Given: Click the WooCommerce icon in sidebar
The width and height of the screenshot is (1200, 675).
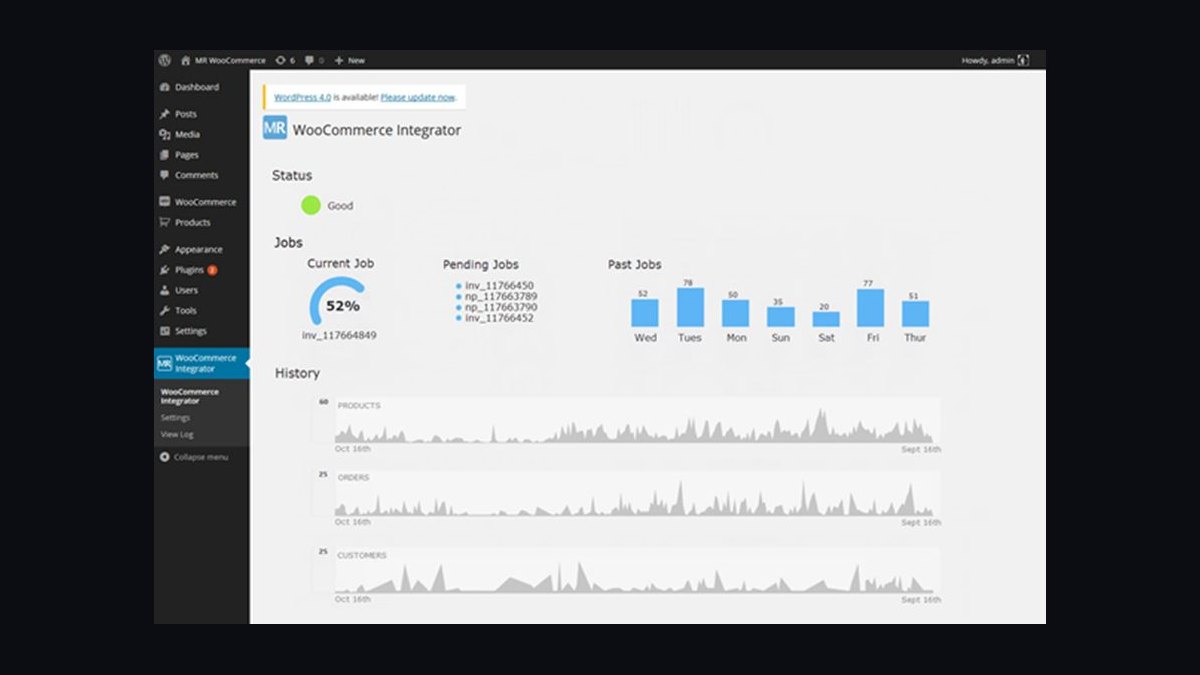Looking at the screenshot, I should pyautogui.click(x=164, y=202).
